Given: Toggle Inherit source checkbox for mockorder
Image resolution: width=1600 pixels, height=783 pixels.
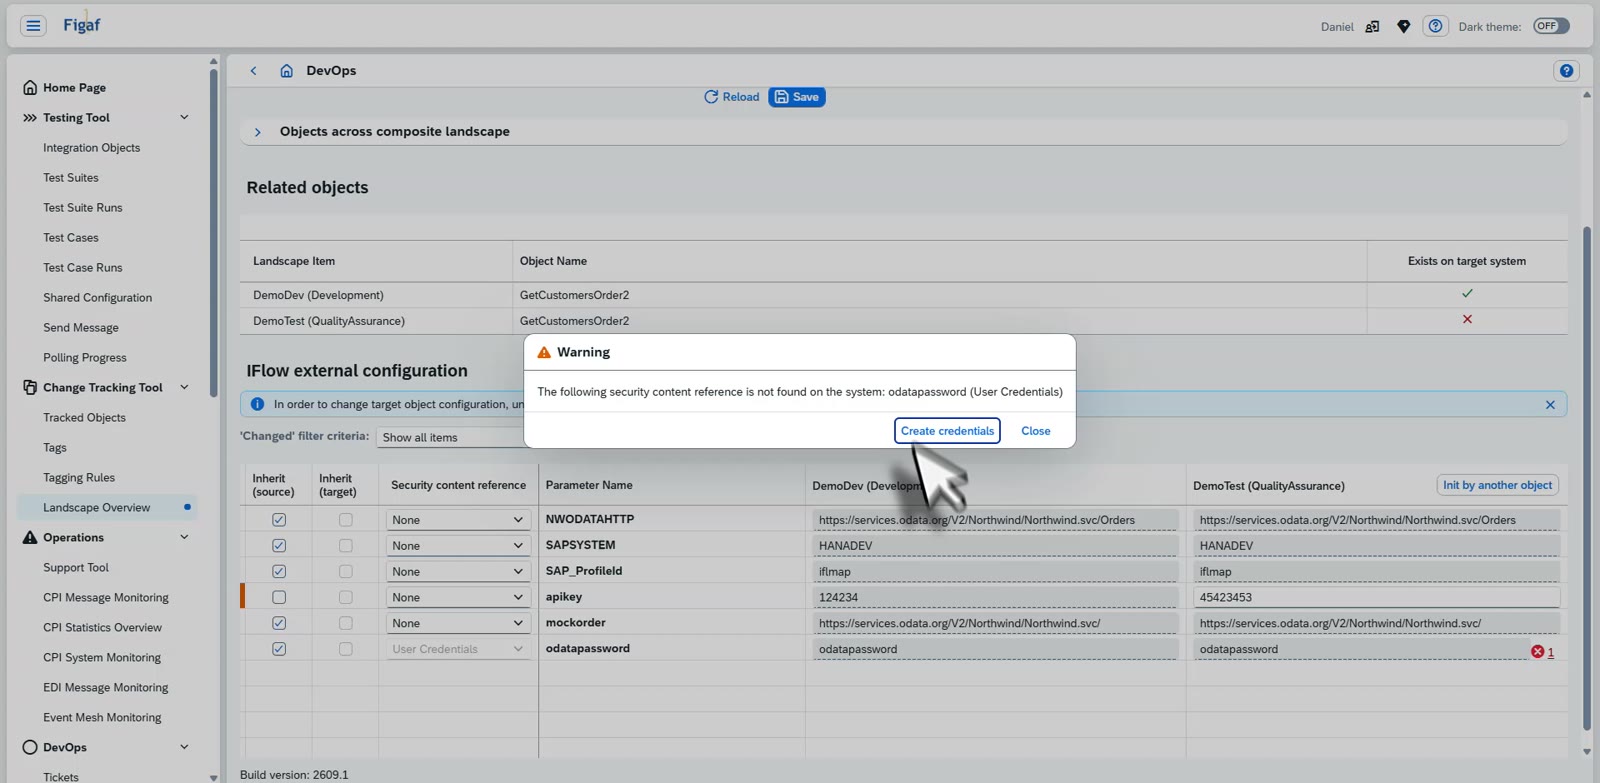Looking at the screenshot, I should pyautogui.click(x=279, y=623).
